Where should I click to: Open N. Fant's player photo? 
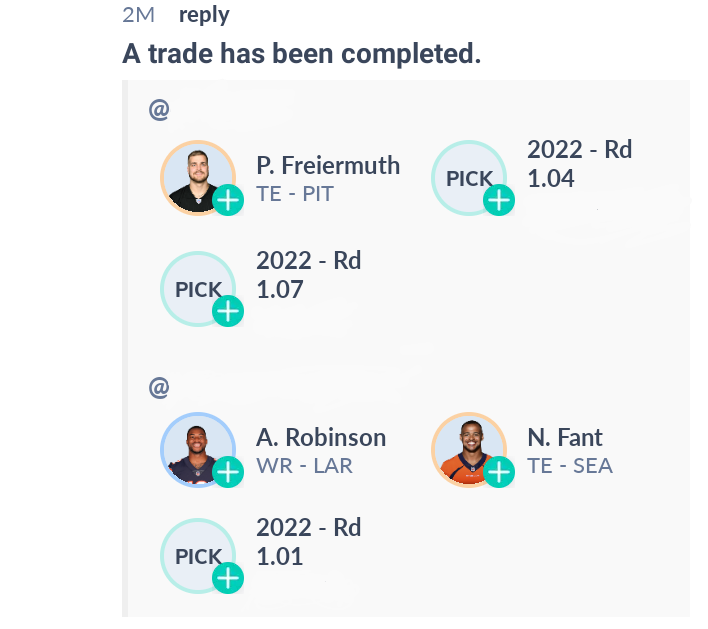pyautogui.click(x=469, y=450)
